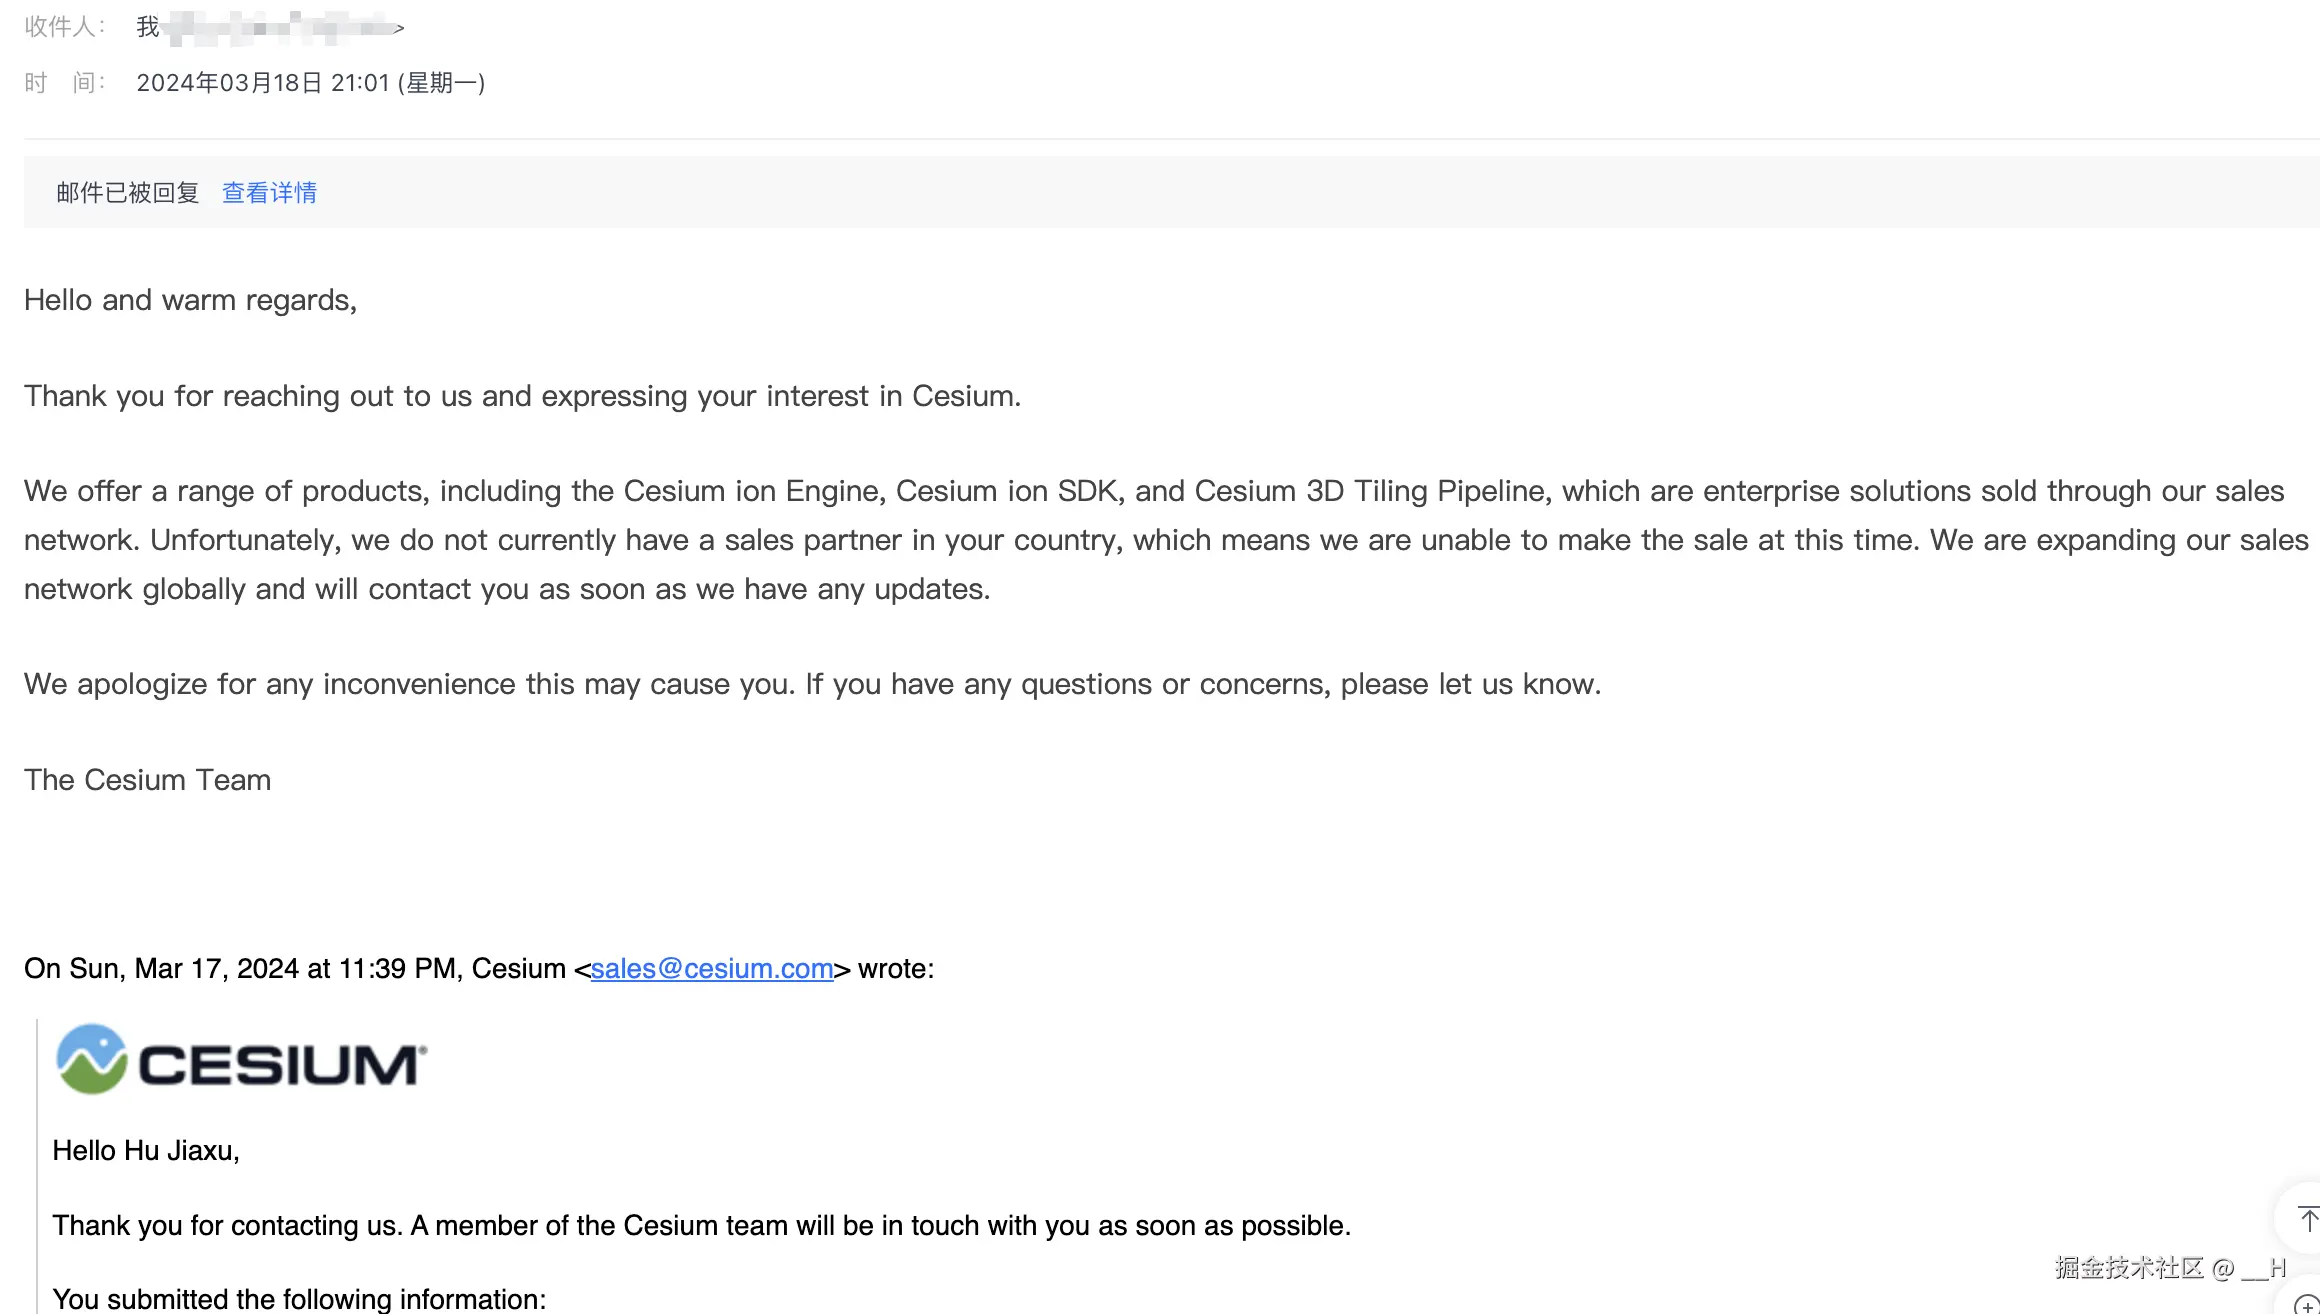Click the back-to-top arrow icon
Image resolution: width=2320 pixels, height=1314 pixels.
coord(2306,1219)
